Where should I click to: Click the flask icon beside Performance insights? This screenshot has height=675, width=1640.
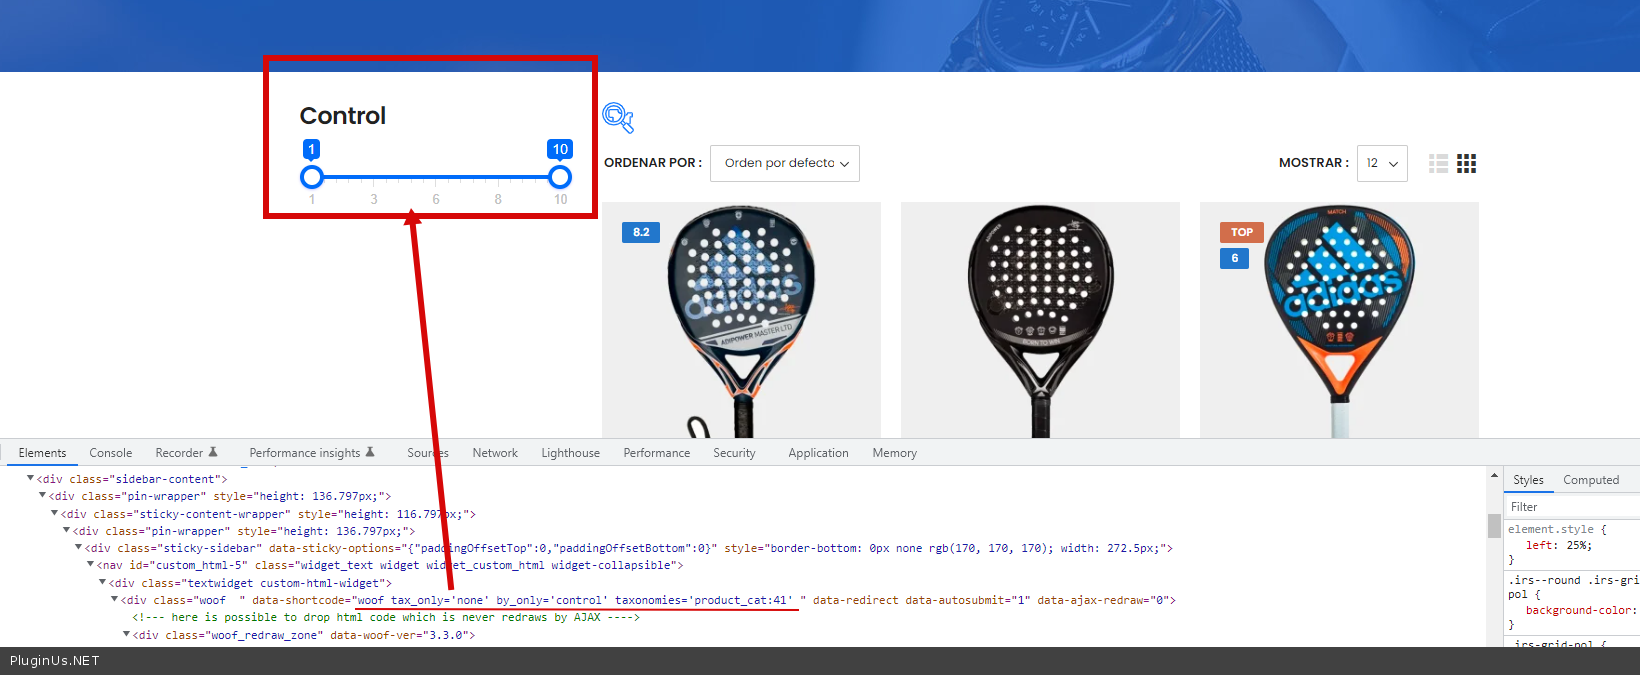tap(370, 453)
